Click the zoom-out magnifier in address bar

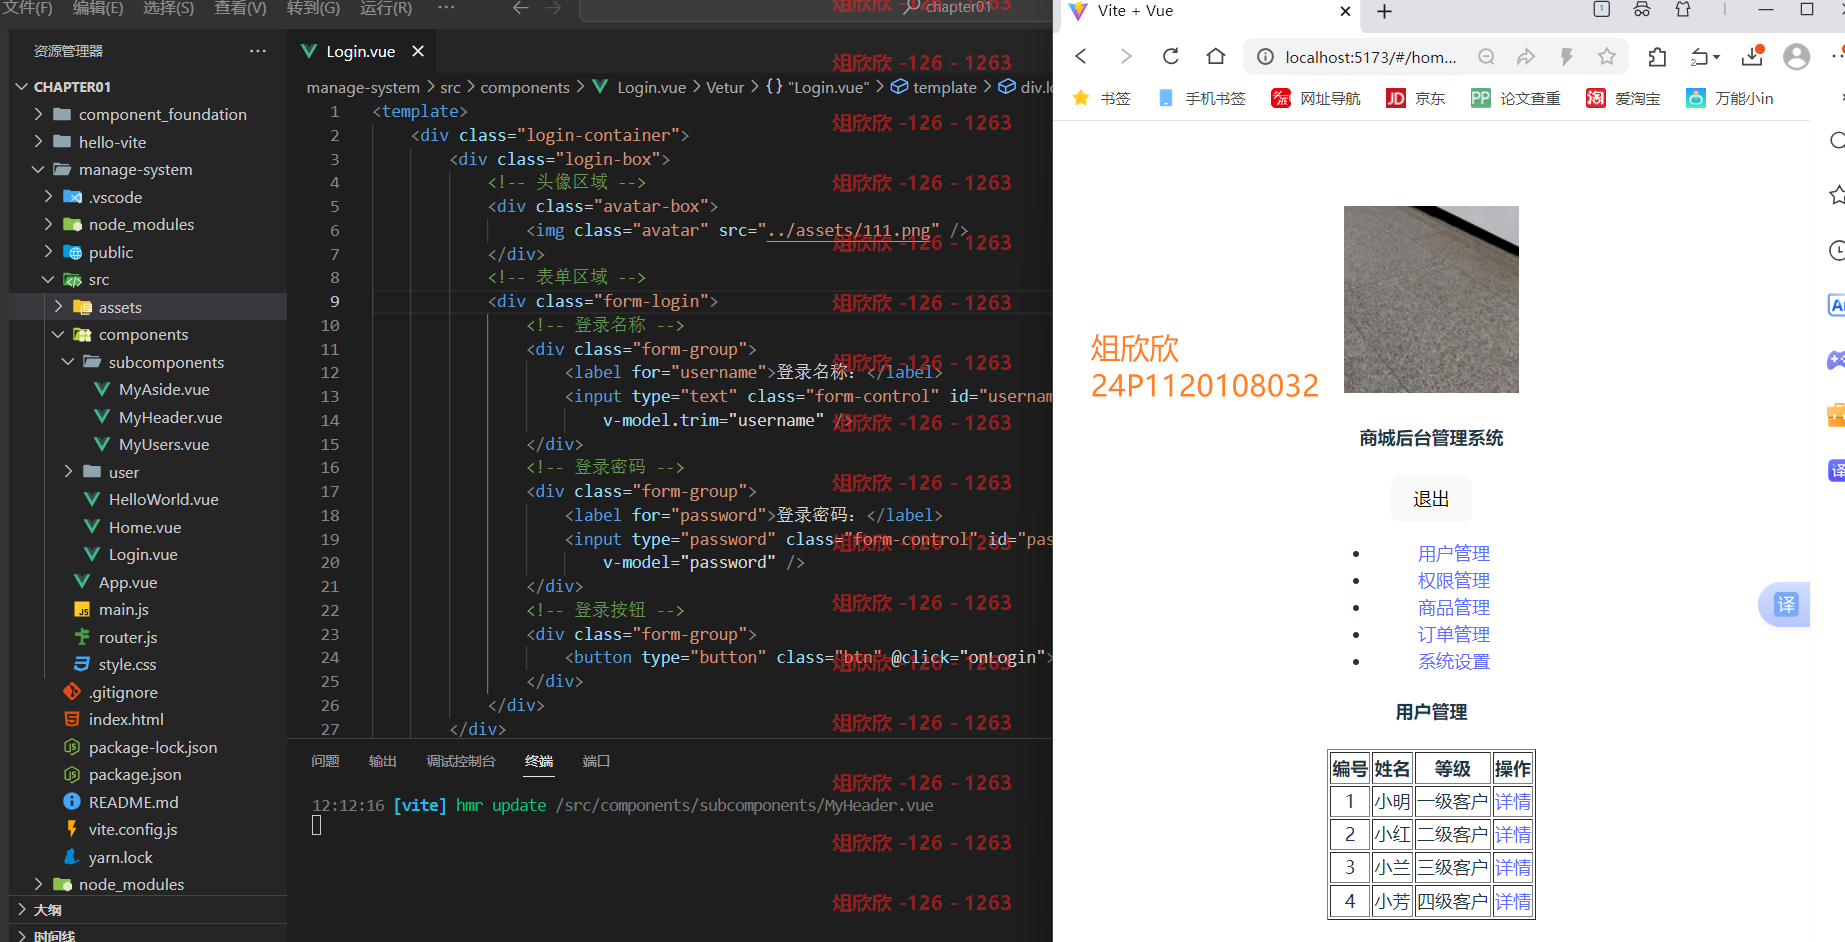(x=1486, y=57)
